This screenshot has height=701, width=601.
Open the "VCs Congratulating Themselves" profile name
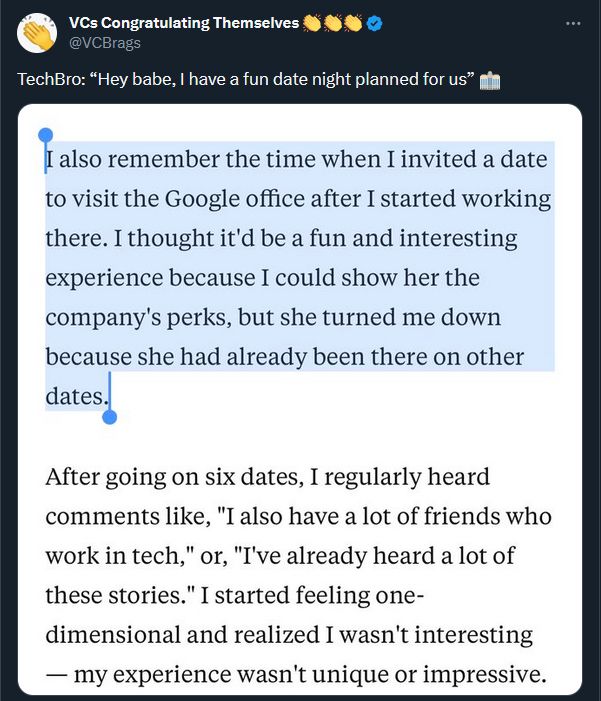[184, 23]
